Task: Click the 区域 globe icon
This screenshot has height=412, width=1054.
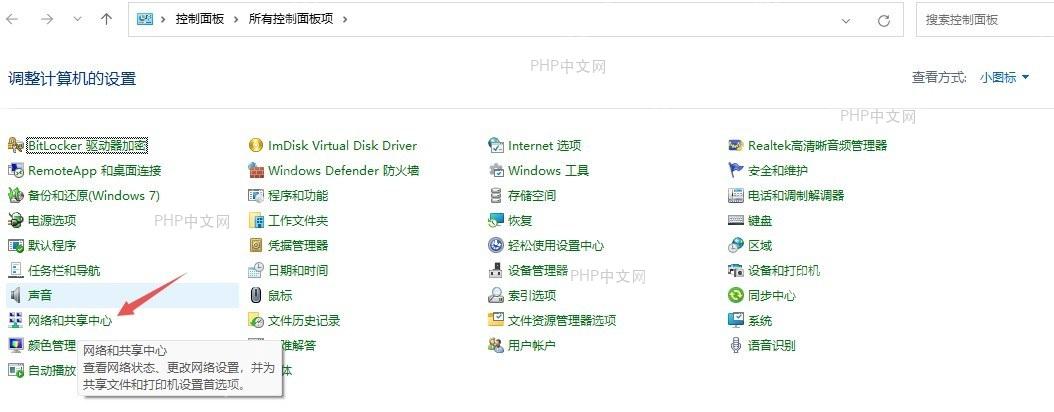Action: coord(736,245)
